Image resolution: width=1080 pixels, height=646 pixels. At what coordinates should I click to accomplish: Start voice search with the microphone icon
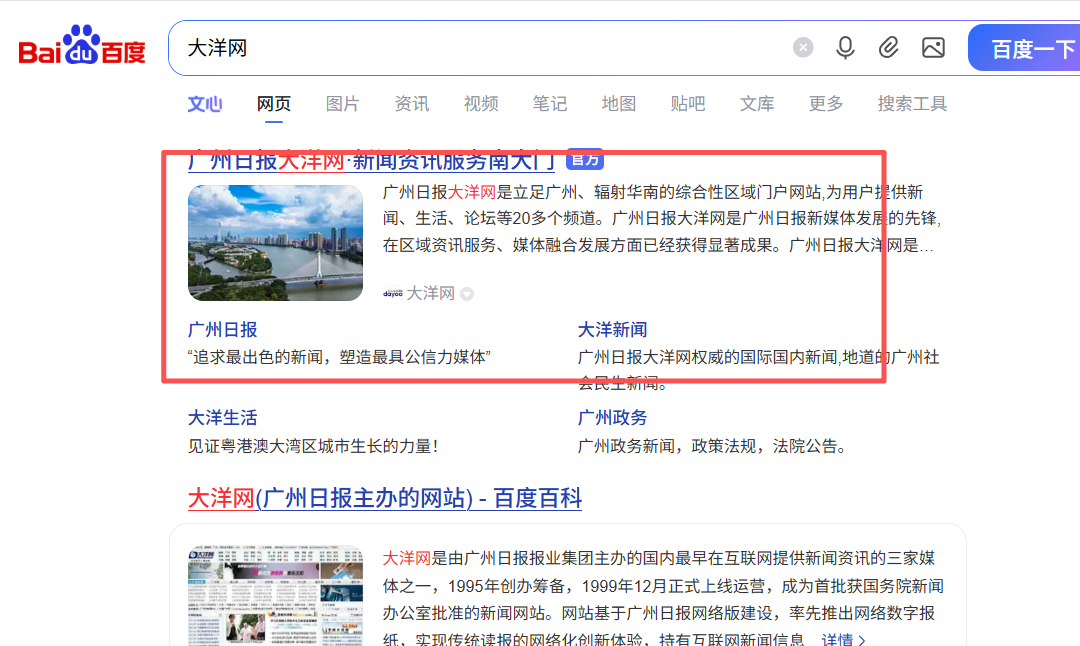point(845,47)
